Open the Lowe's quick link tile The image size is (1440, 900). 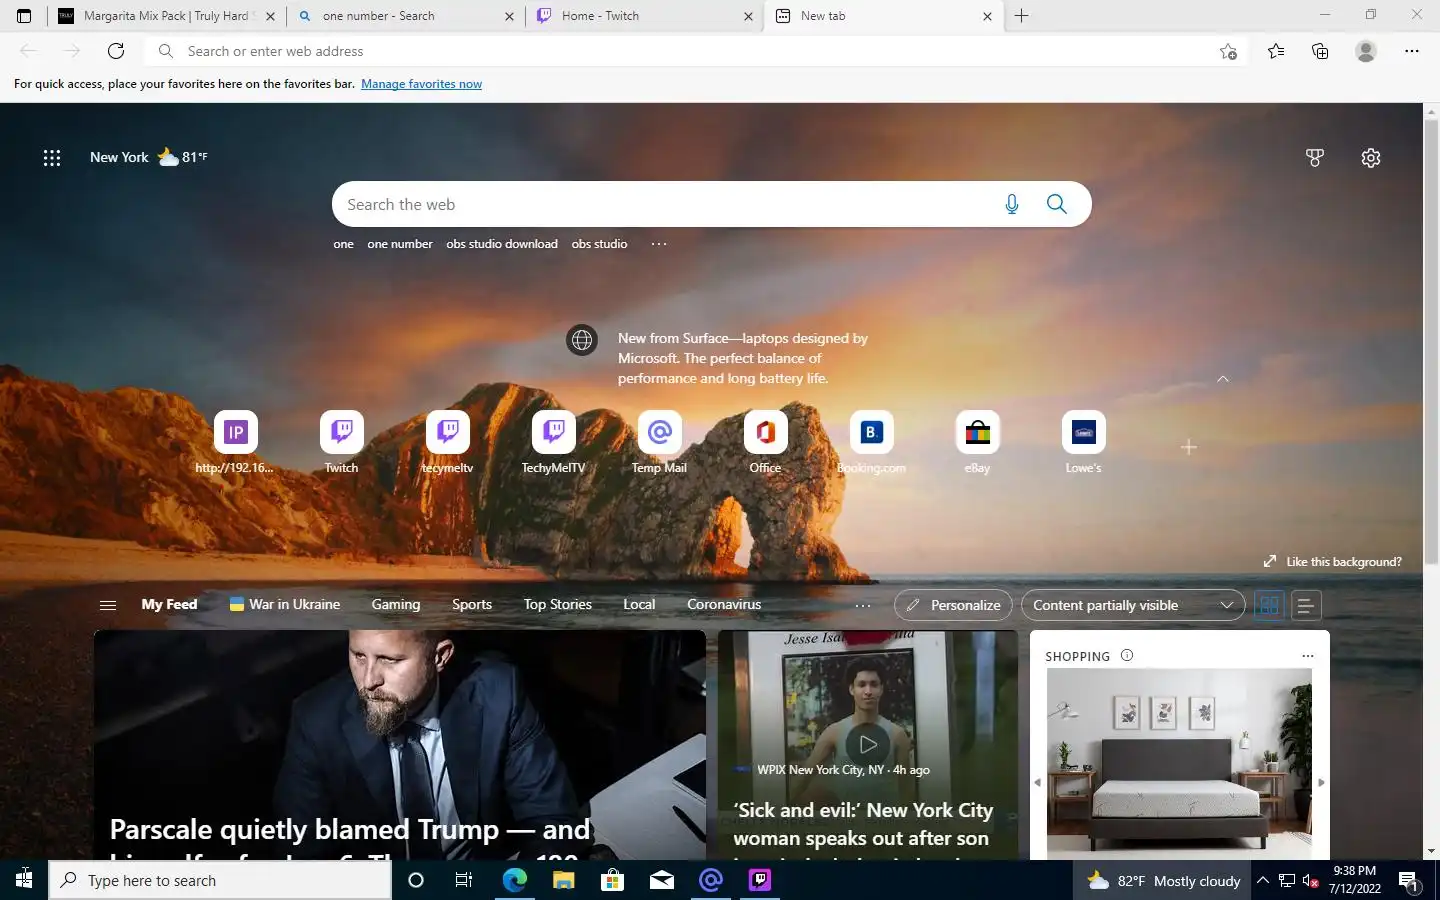pos(1083,442)
